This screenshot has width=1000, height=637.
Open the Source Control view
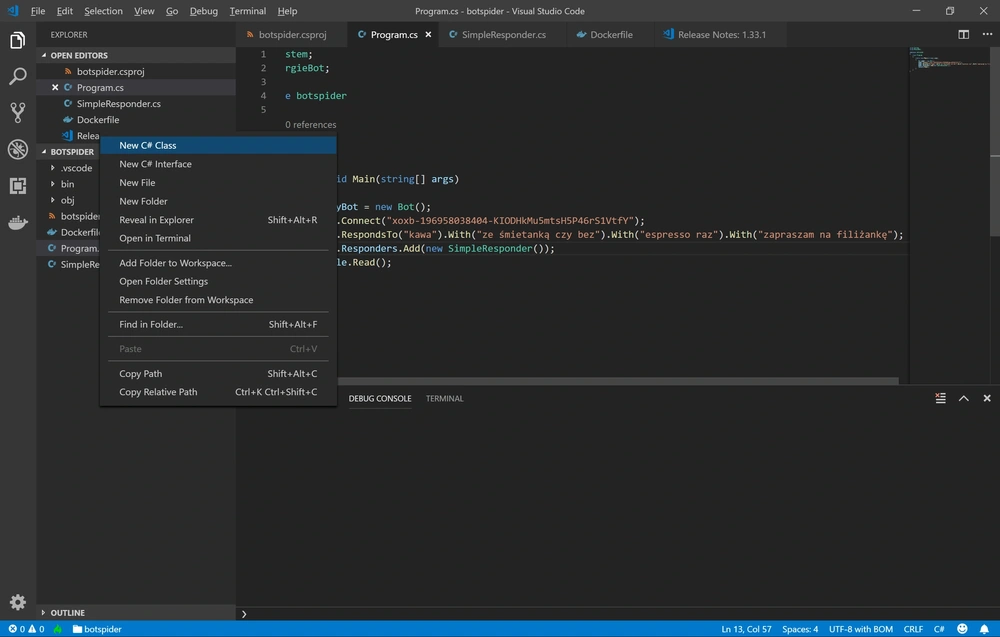[18, 113]
